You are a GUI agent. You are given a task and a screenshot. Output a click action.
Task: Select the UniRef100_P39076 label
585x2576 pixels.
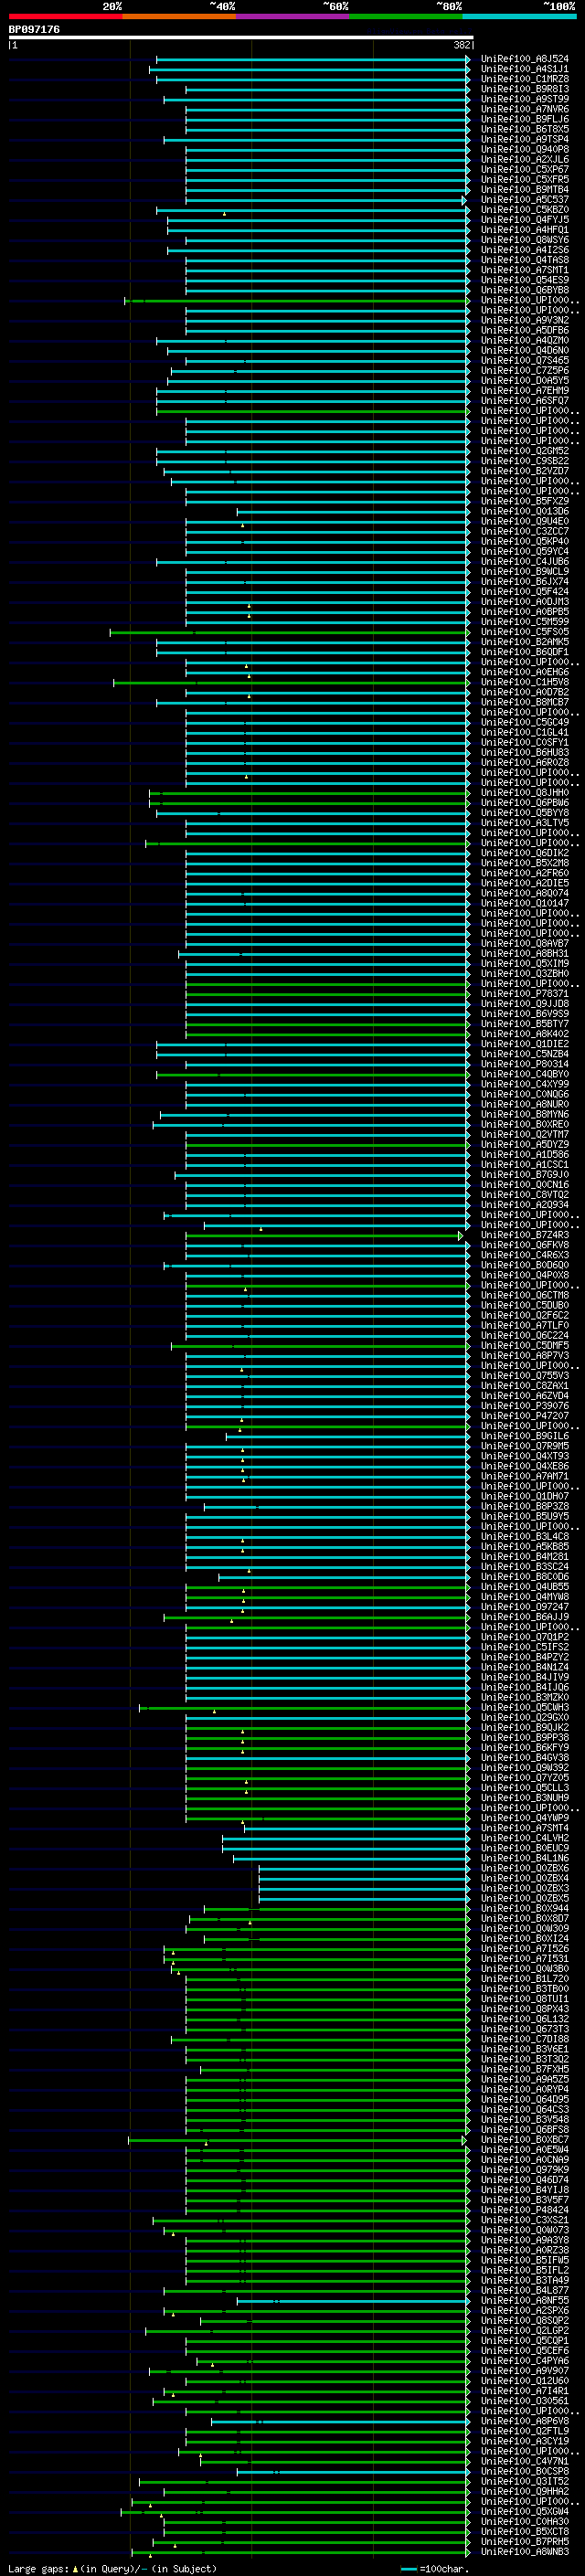(x=525, y=1406)
